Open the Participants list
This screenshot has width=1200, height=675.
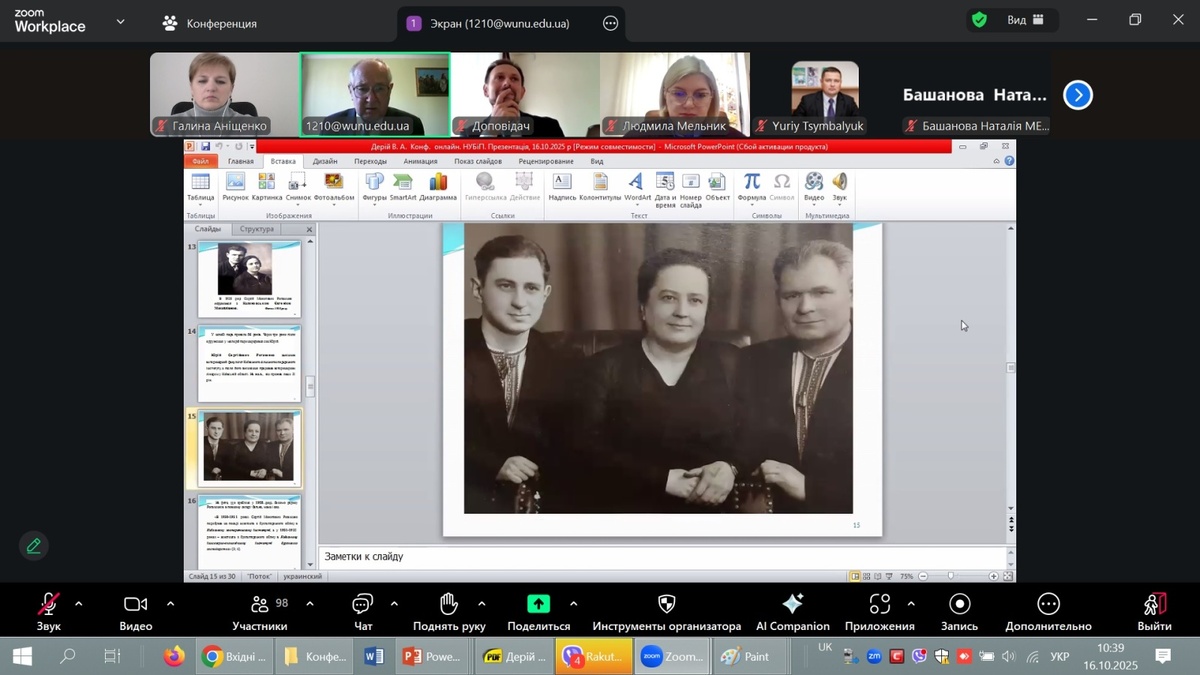point(260,605)
